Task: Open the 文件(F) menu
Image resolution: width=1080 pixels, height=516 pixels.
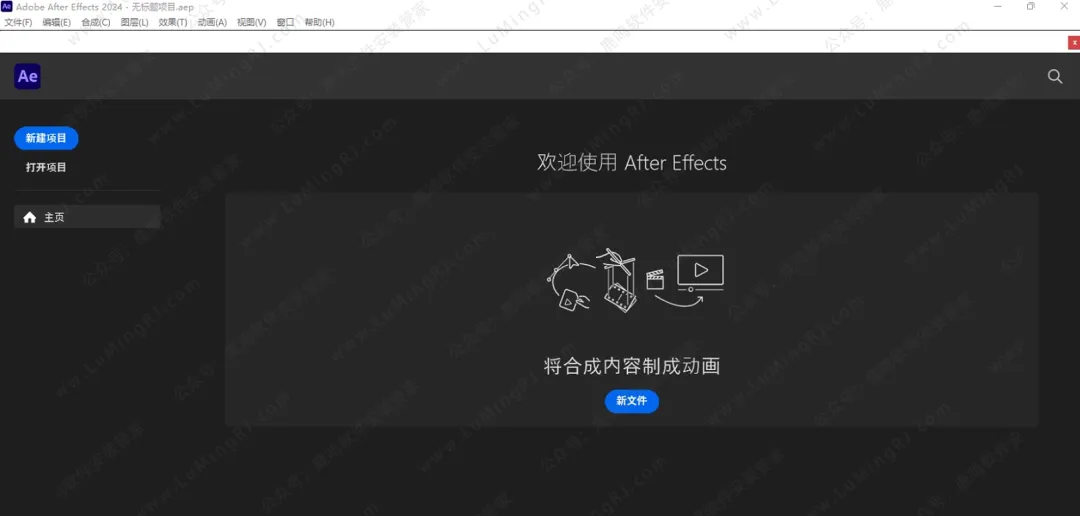Action: 18,22
